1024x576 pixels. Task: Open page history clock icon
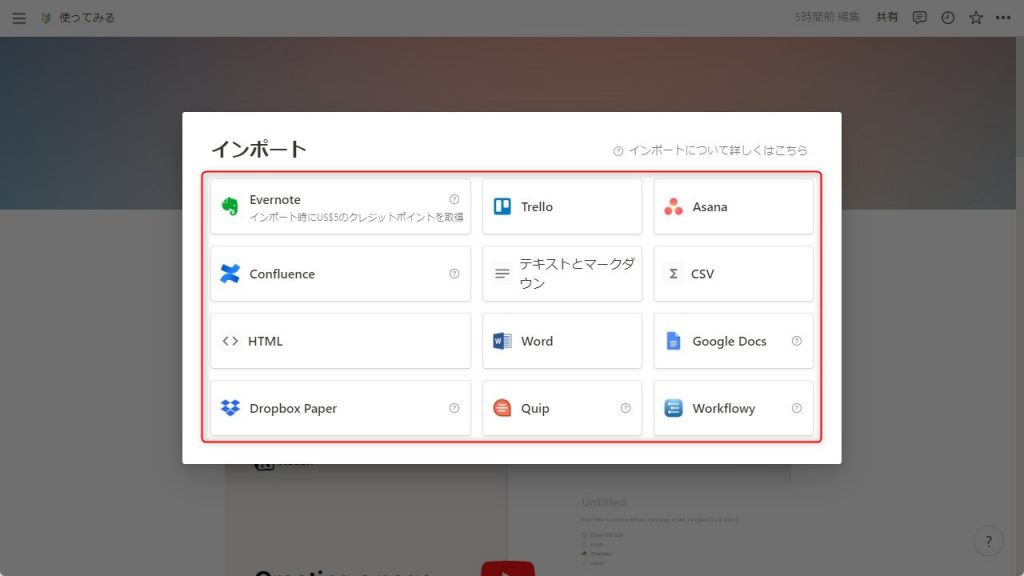point(948,18)
